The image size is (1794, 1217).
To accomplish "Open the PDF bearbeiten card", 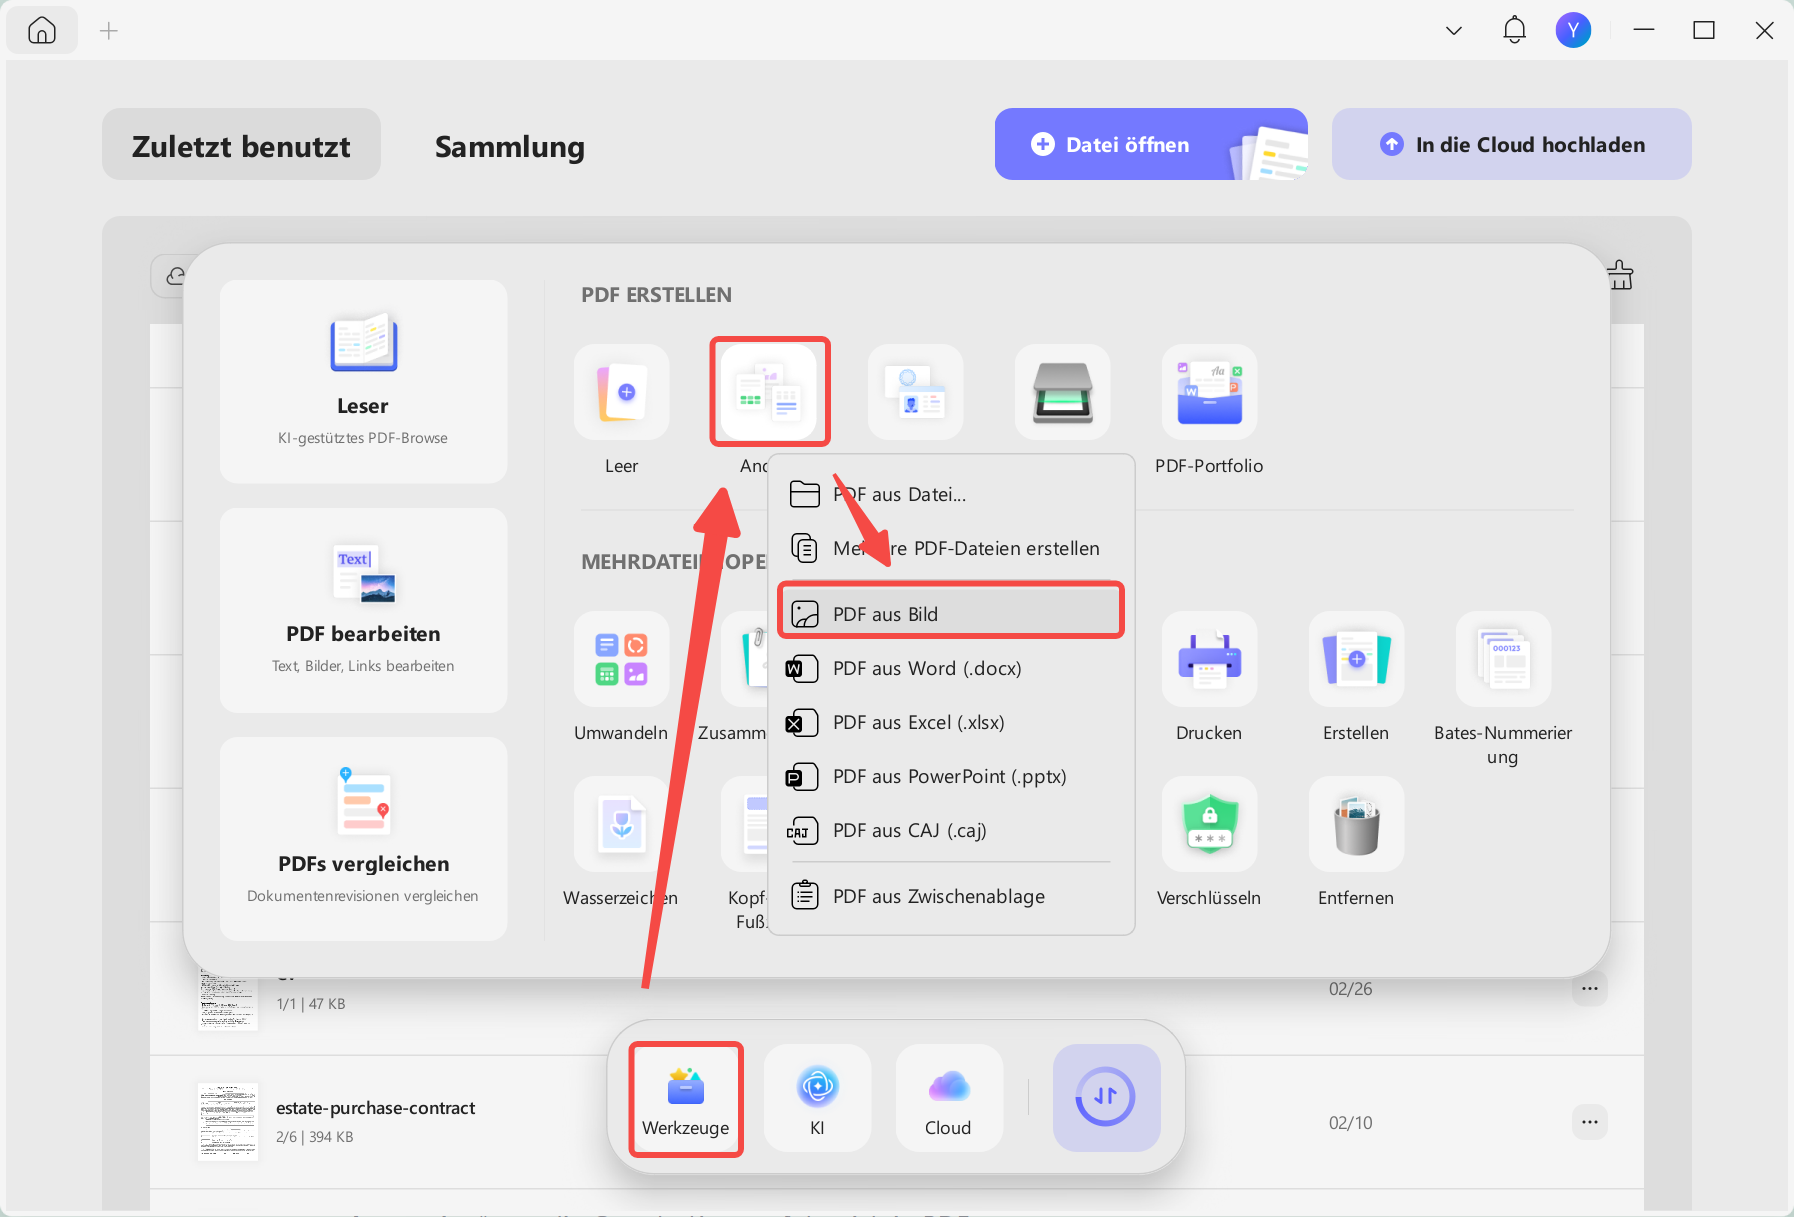I will click(363, 610).
